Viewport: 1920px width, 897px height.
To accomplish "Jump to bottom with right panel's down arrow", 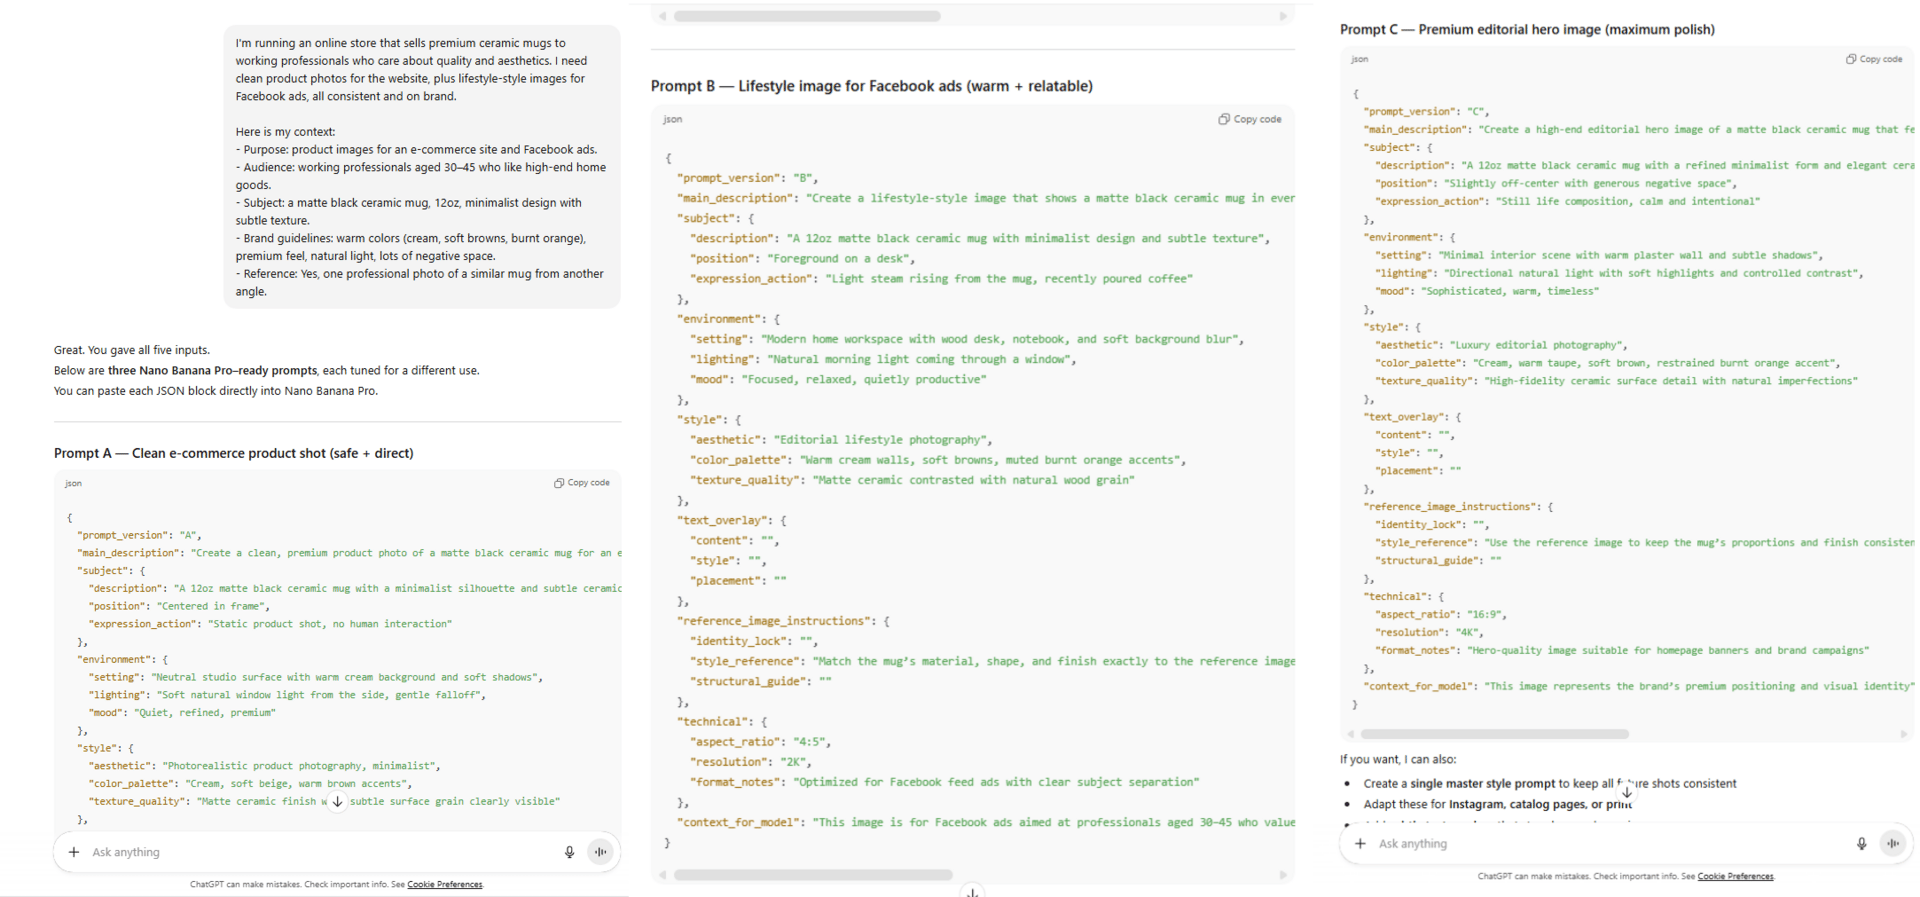I will point(1627,791).
